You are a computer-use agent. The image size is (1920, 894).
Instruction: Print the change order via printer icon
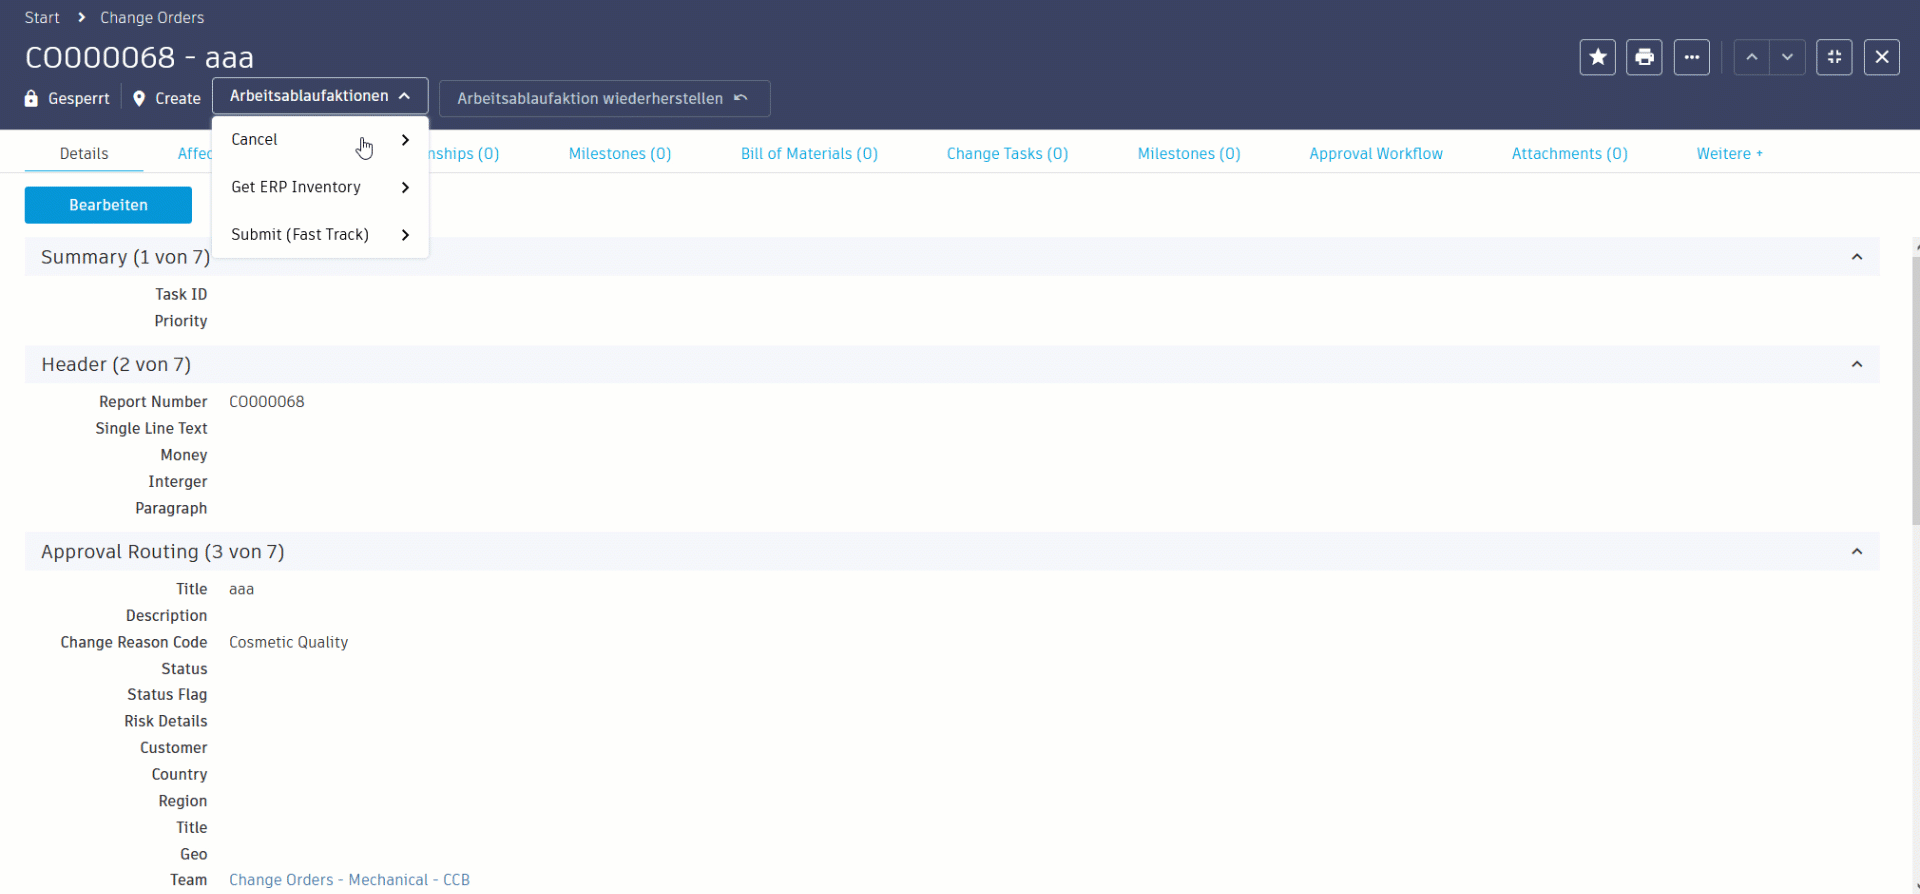[1644, 57]
